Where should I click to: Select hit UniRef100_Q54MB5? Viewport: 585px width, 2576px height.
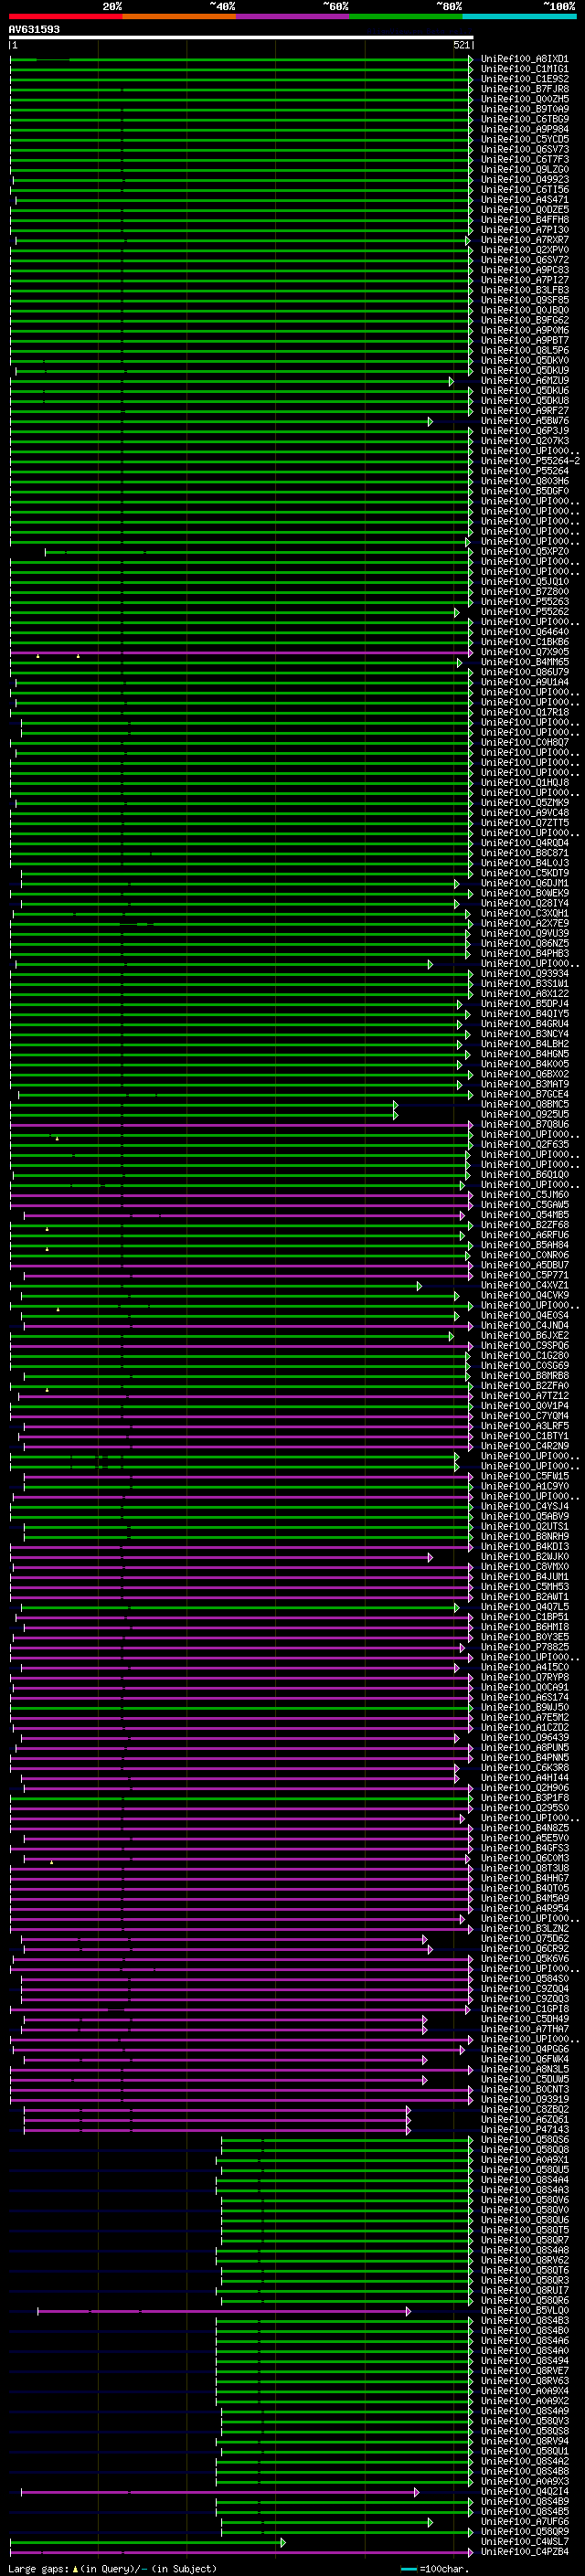coord(524,1215)
